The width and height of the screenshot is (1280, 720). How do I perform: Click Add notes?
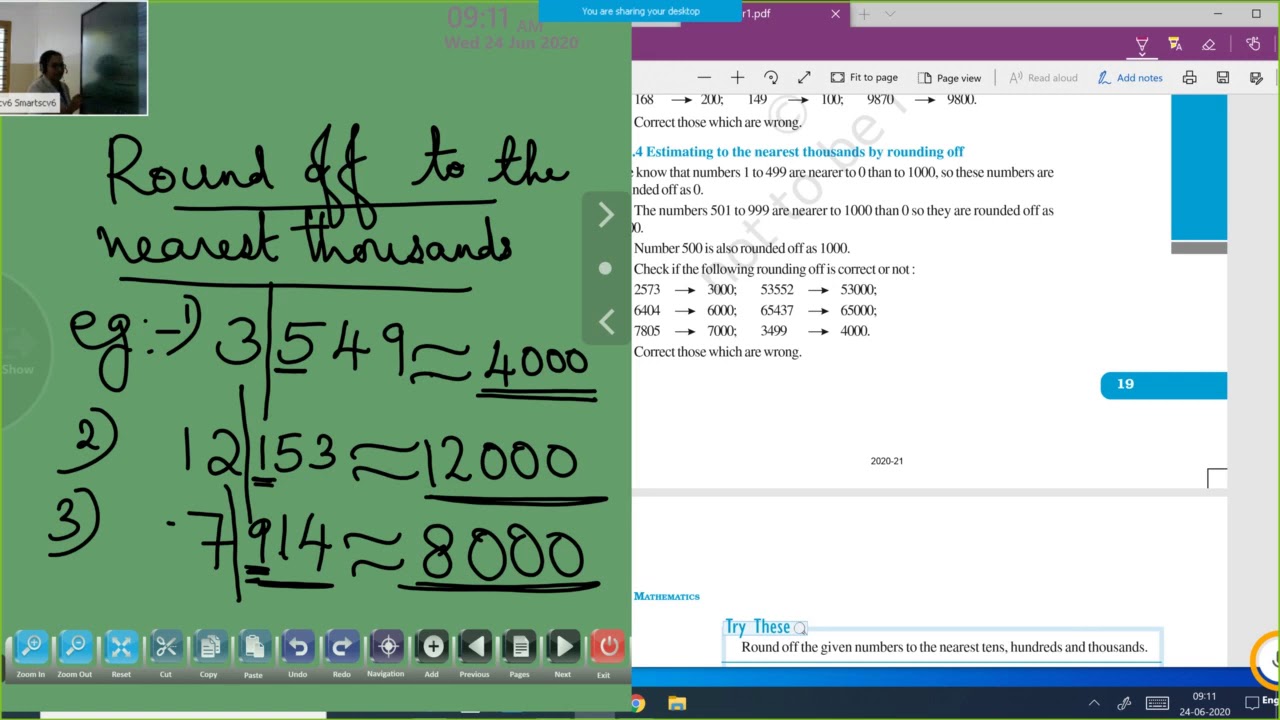pos(1130,77)
